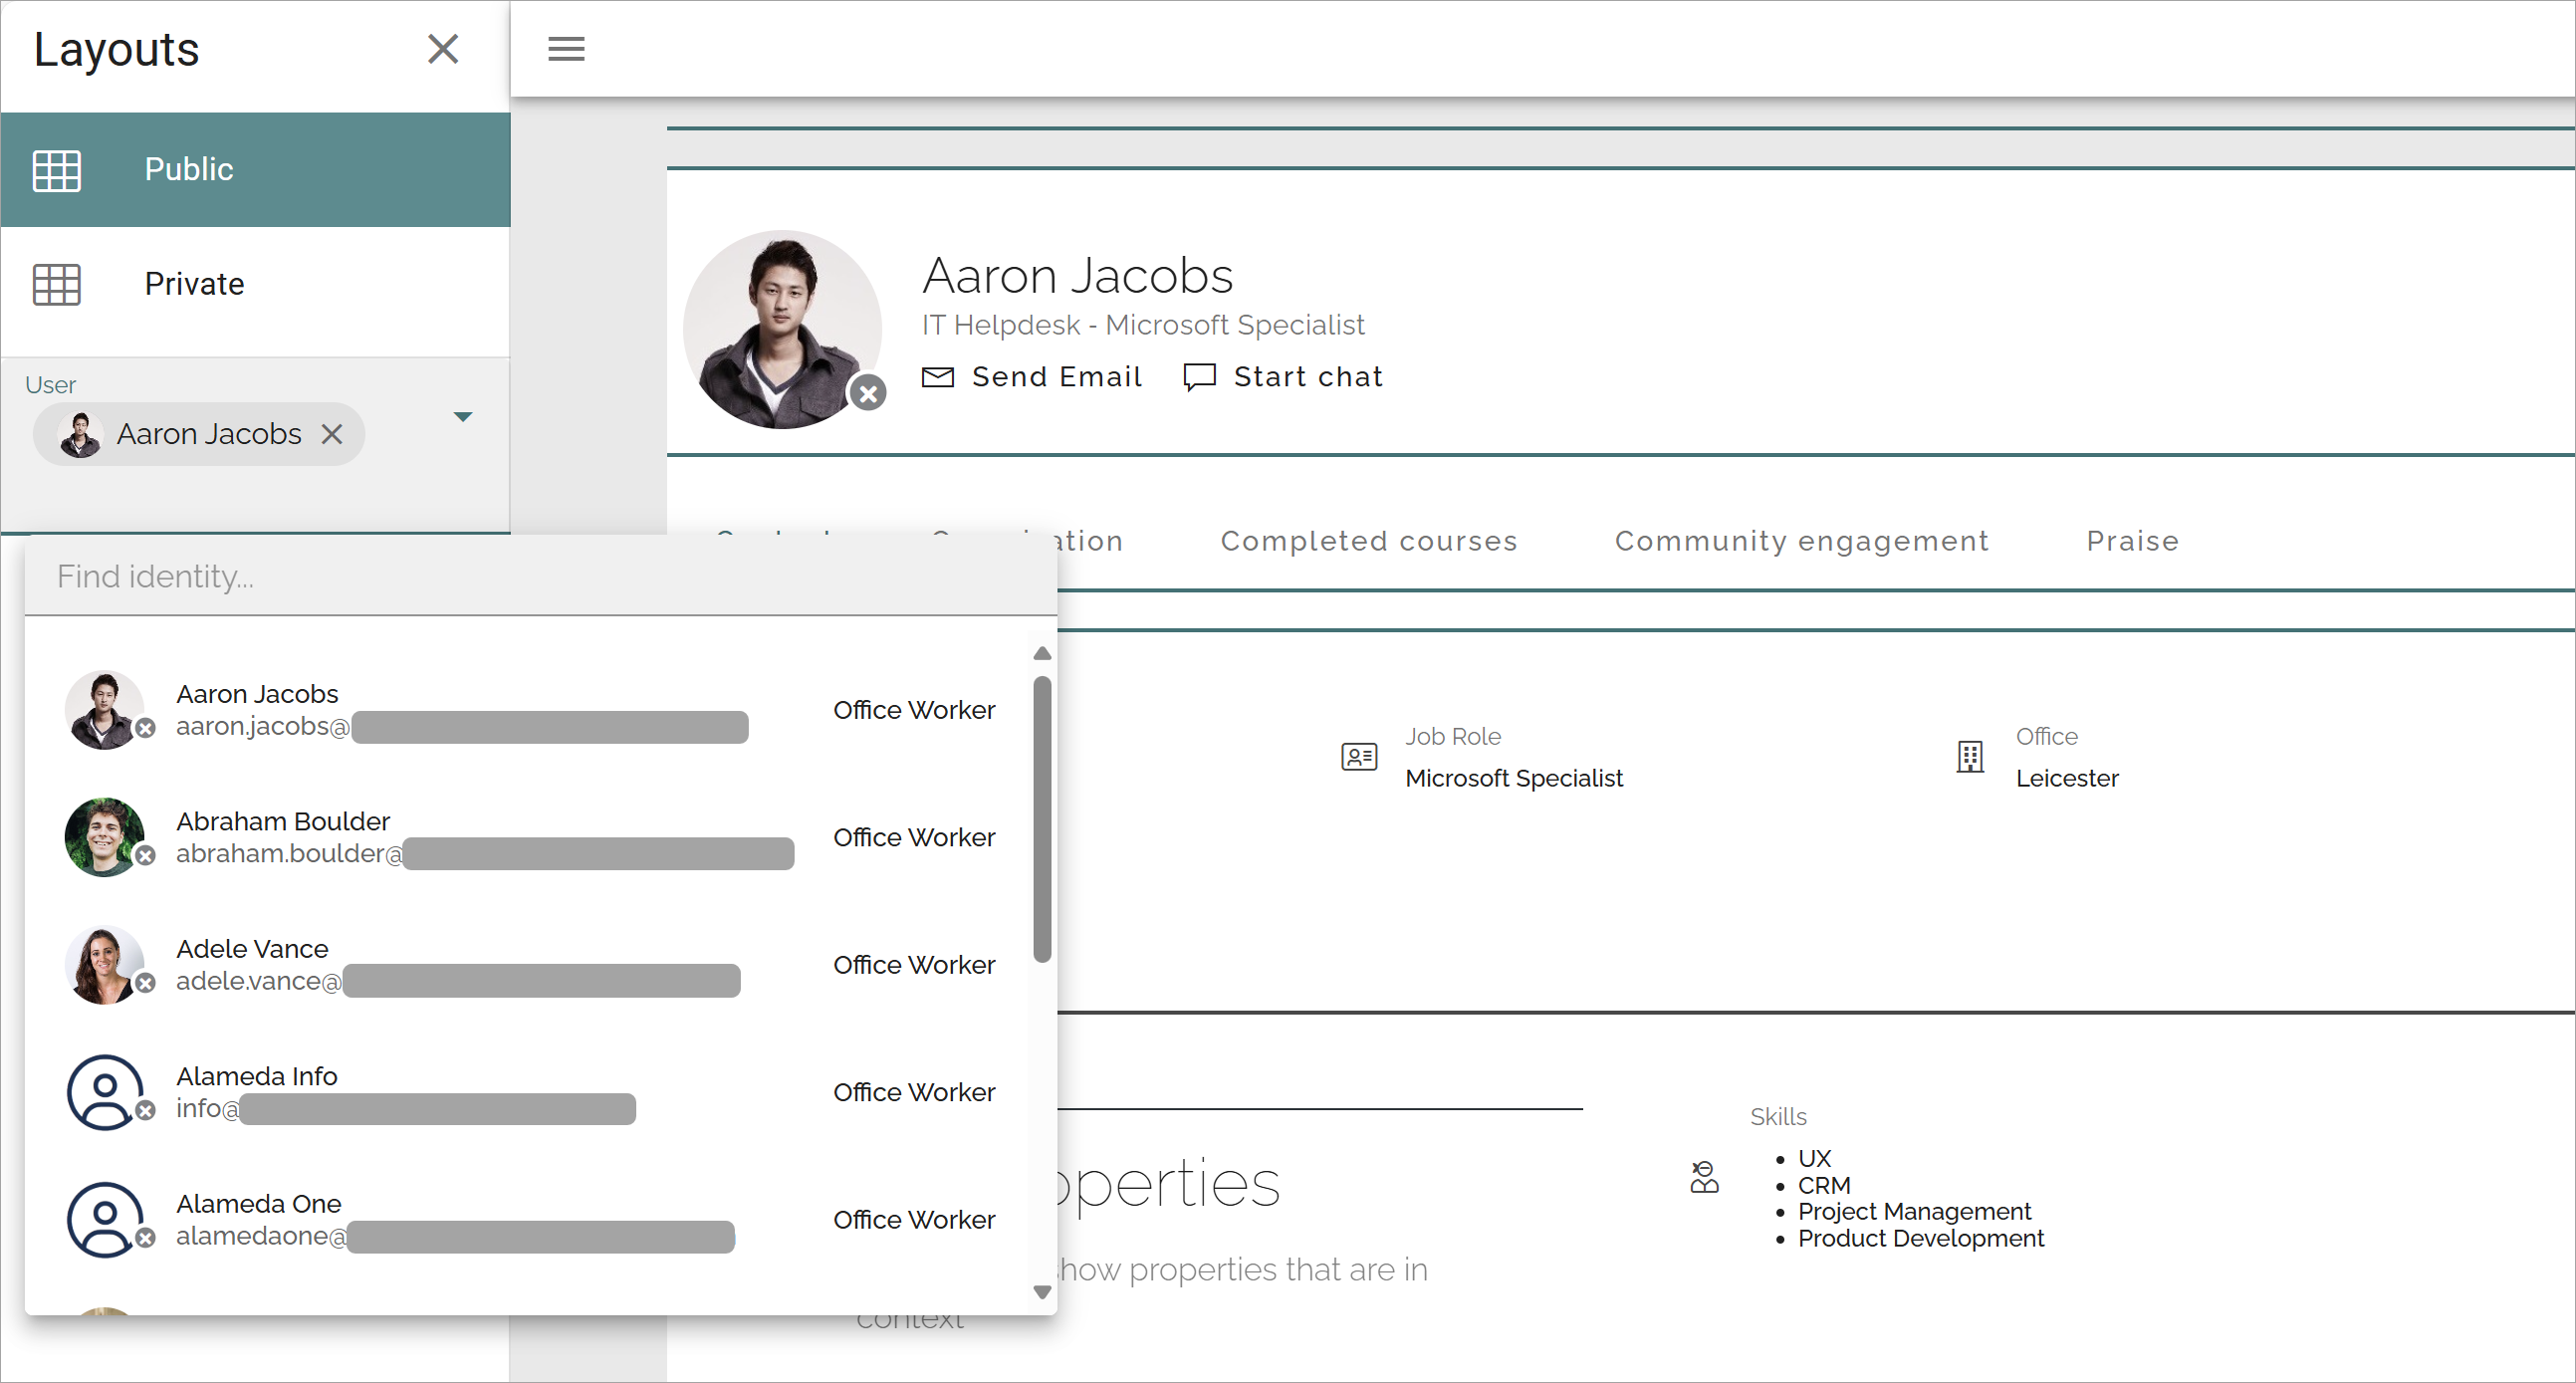Click the Job Role card icon
Image resolution: width=2576 pixels, height=1383 pixels.
tap(1359, 757)
